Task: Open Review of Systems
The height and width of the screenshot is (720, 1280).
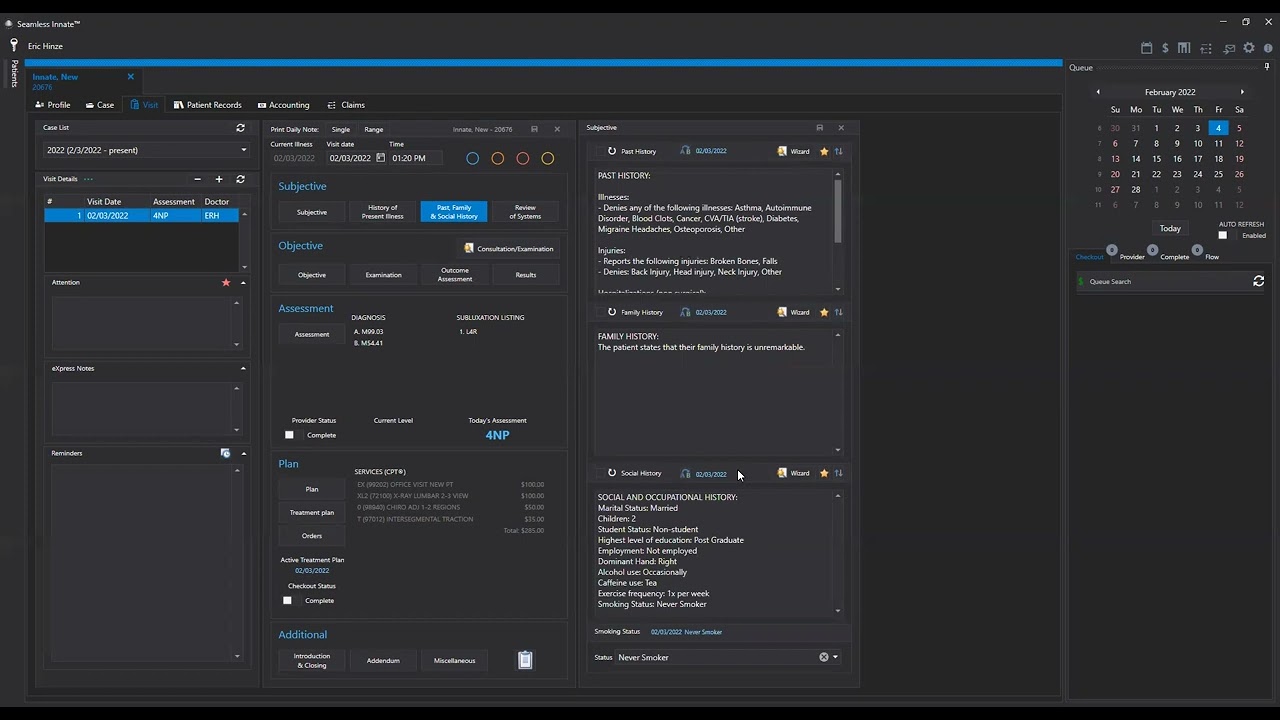Action: [525, 212]
